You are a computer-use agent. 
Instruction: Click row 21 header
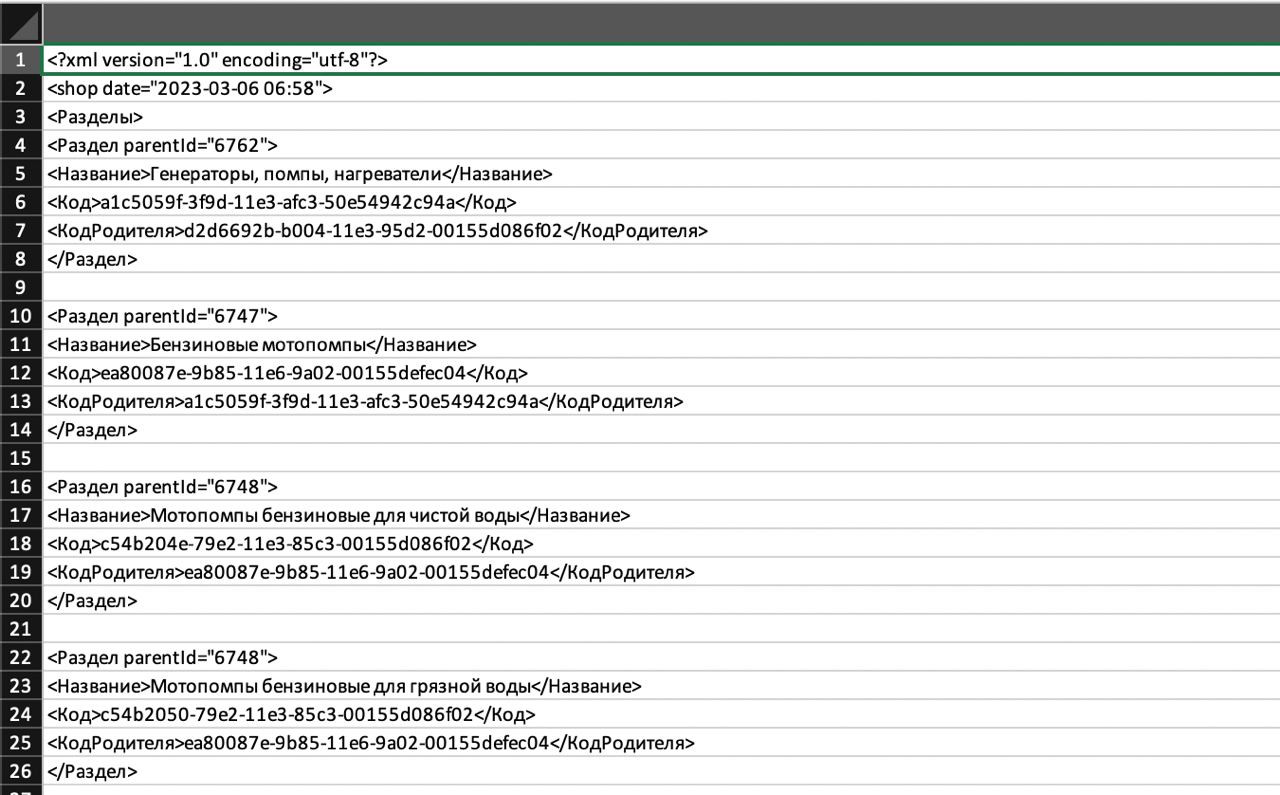[x=21, y=629]
